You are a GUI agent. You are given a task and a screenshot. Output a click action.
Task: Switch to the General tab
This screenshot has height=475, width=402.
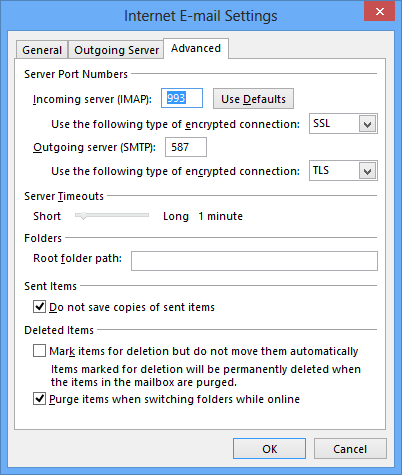pos(42,50)
